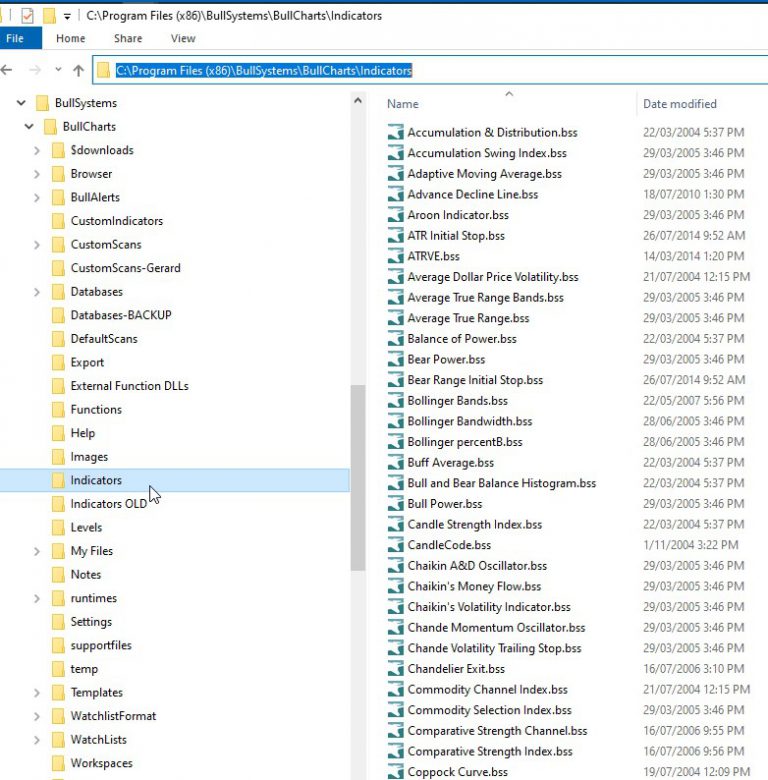Click the temp folder icon
The image size is (768, 780).
pos(58,669)
